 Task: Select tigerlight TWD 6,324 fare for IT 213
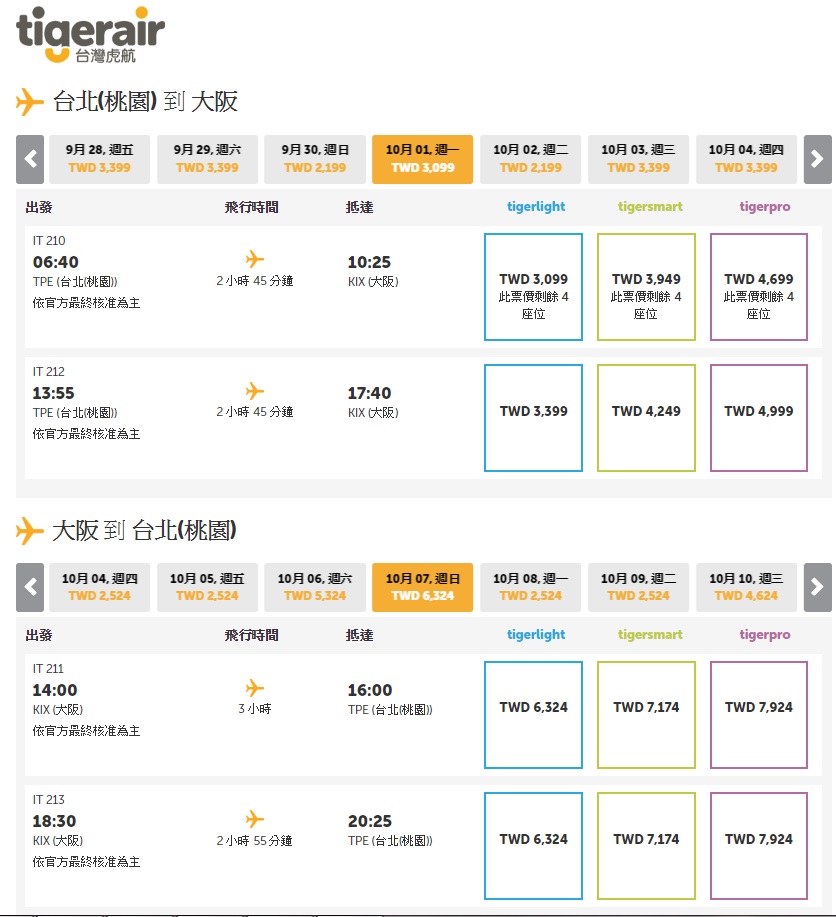tap(533, 846)
